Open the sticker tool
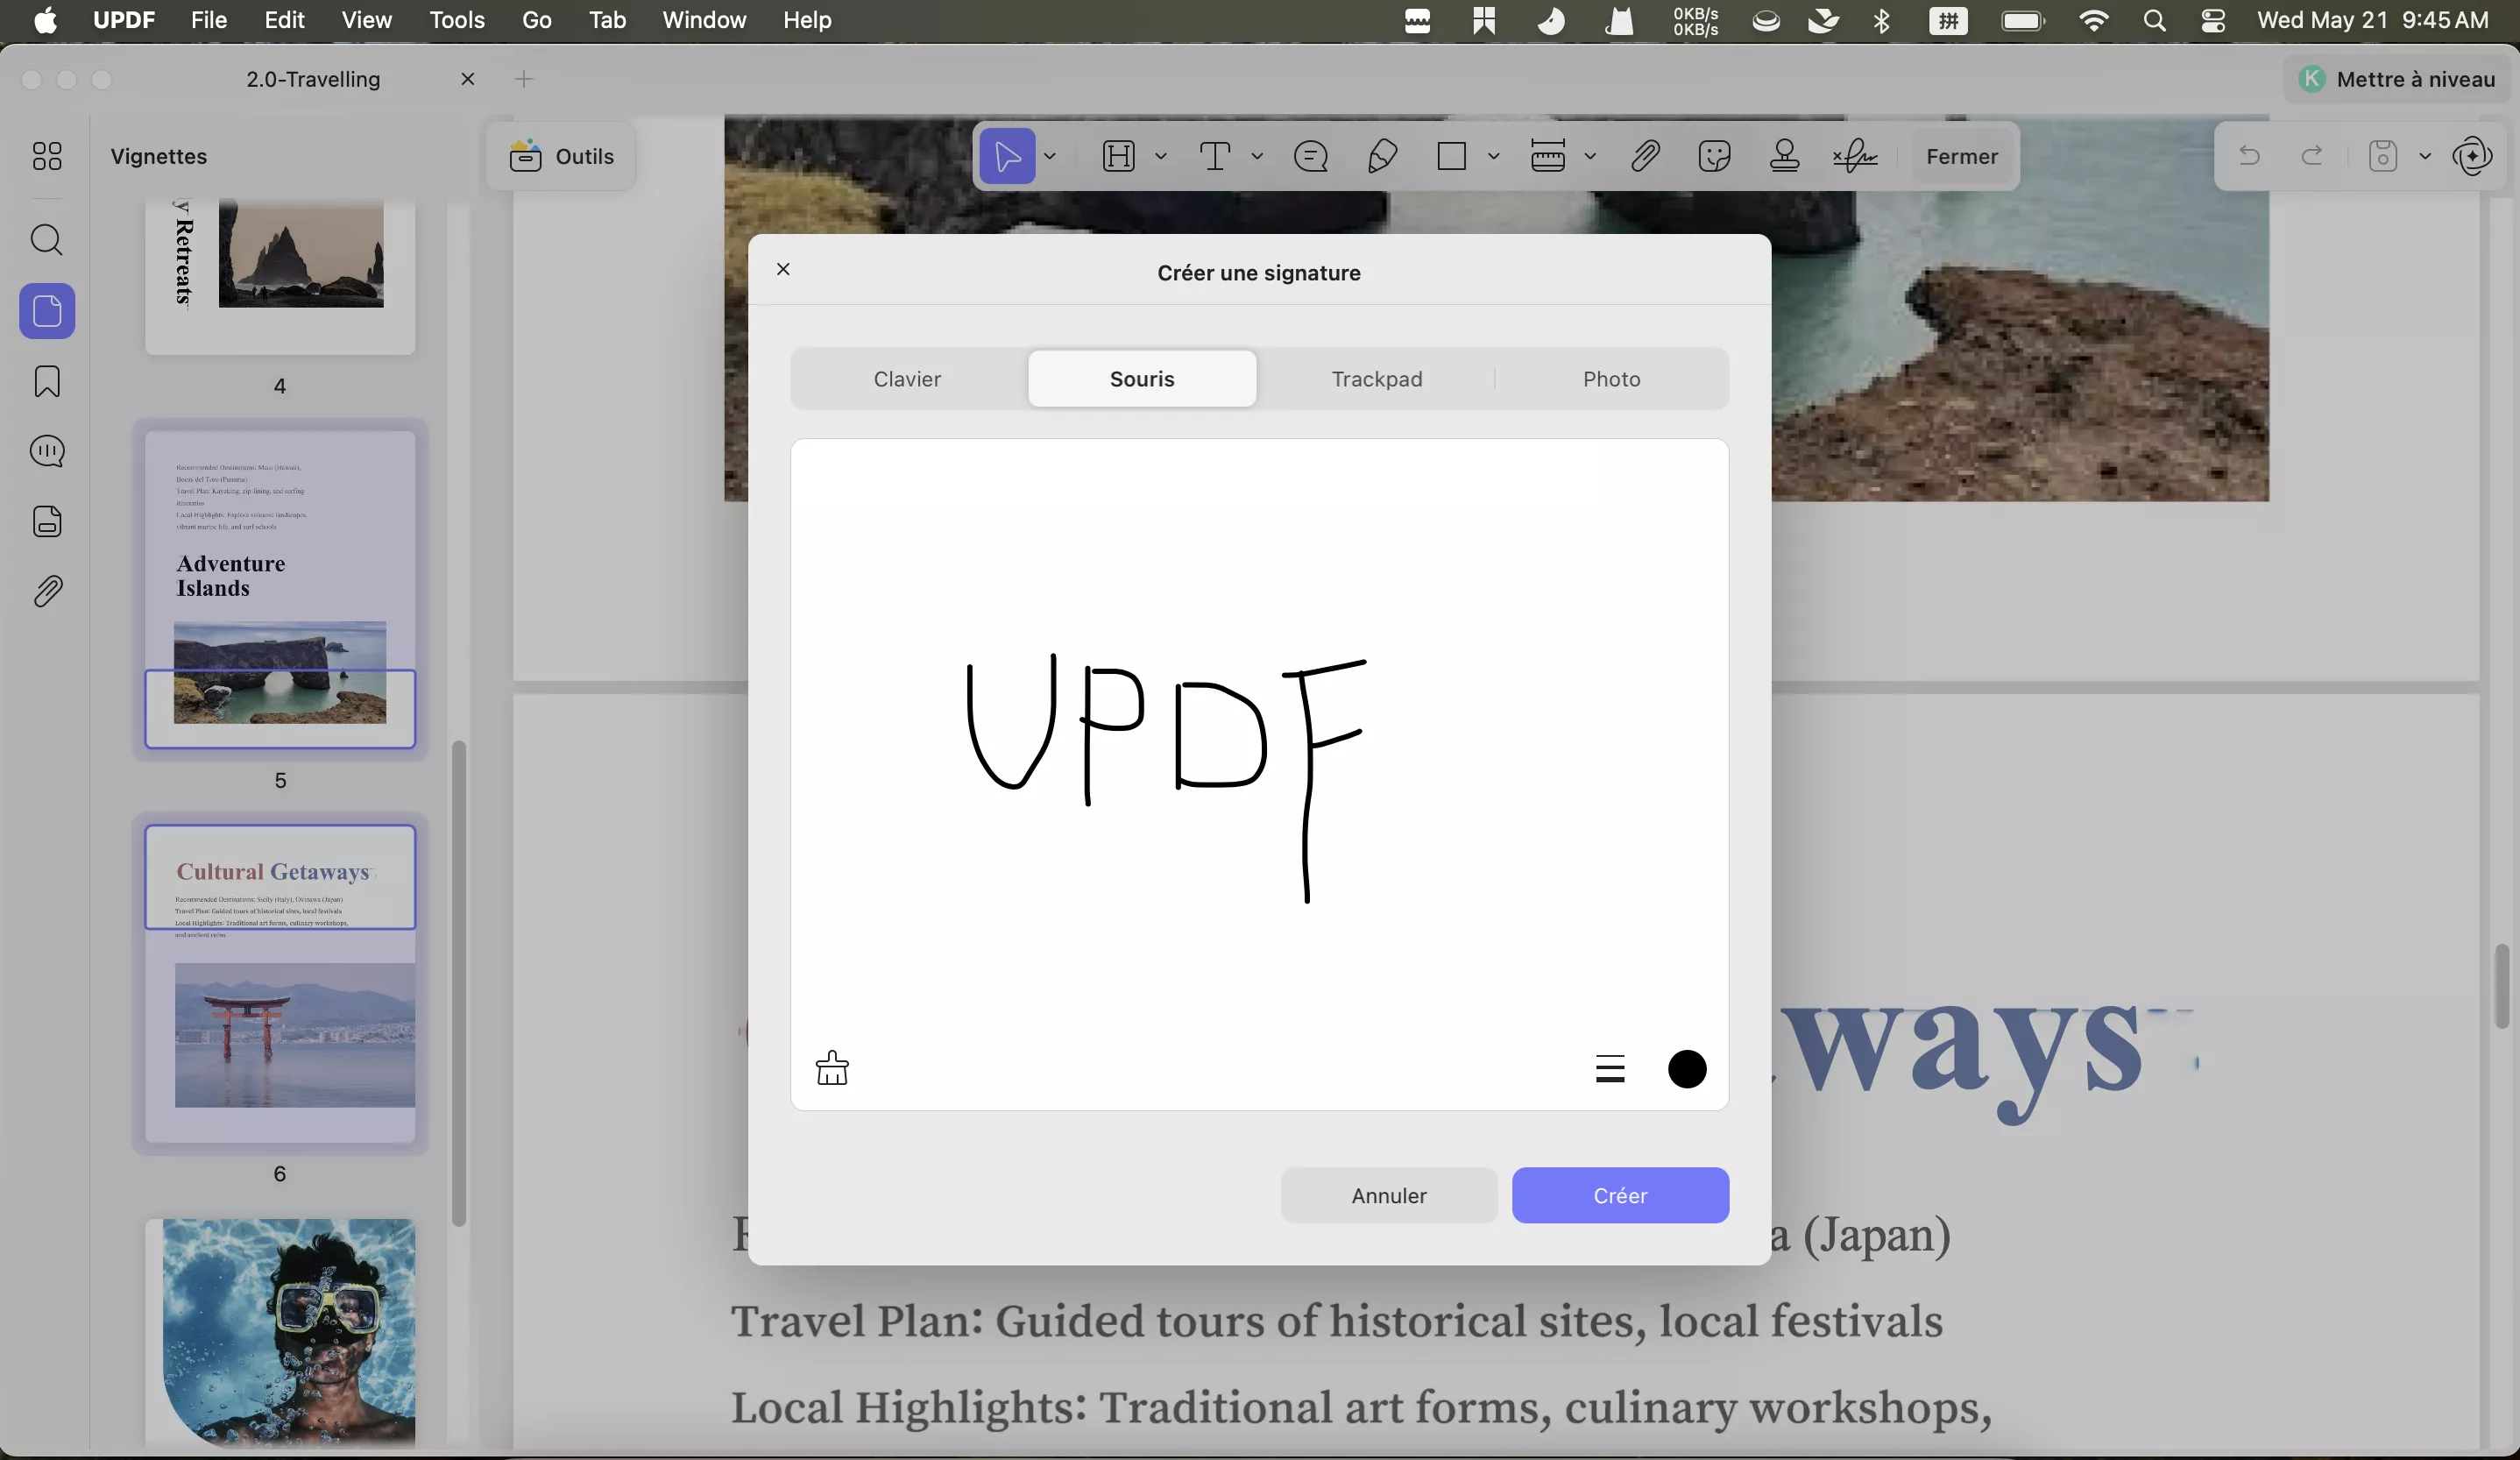 [1714, 156]
